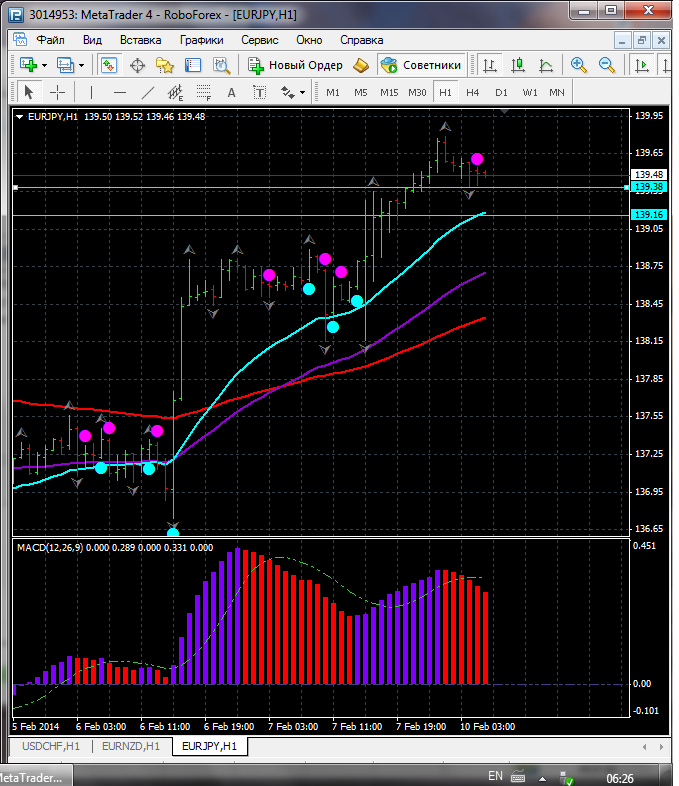Image resolution: width=679 pixels, height=786 pixels.
Task: Click the document icon in the menu bar
Action: pyautogui.click(x=20, y=40)
